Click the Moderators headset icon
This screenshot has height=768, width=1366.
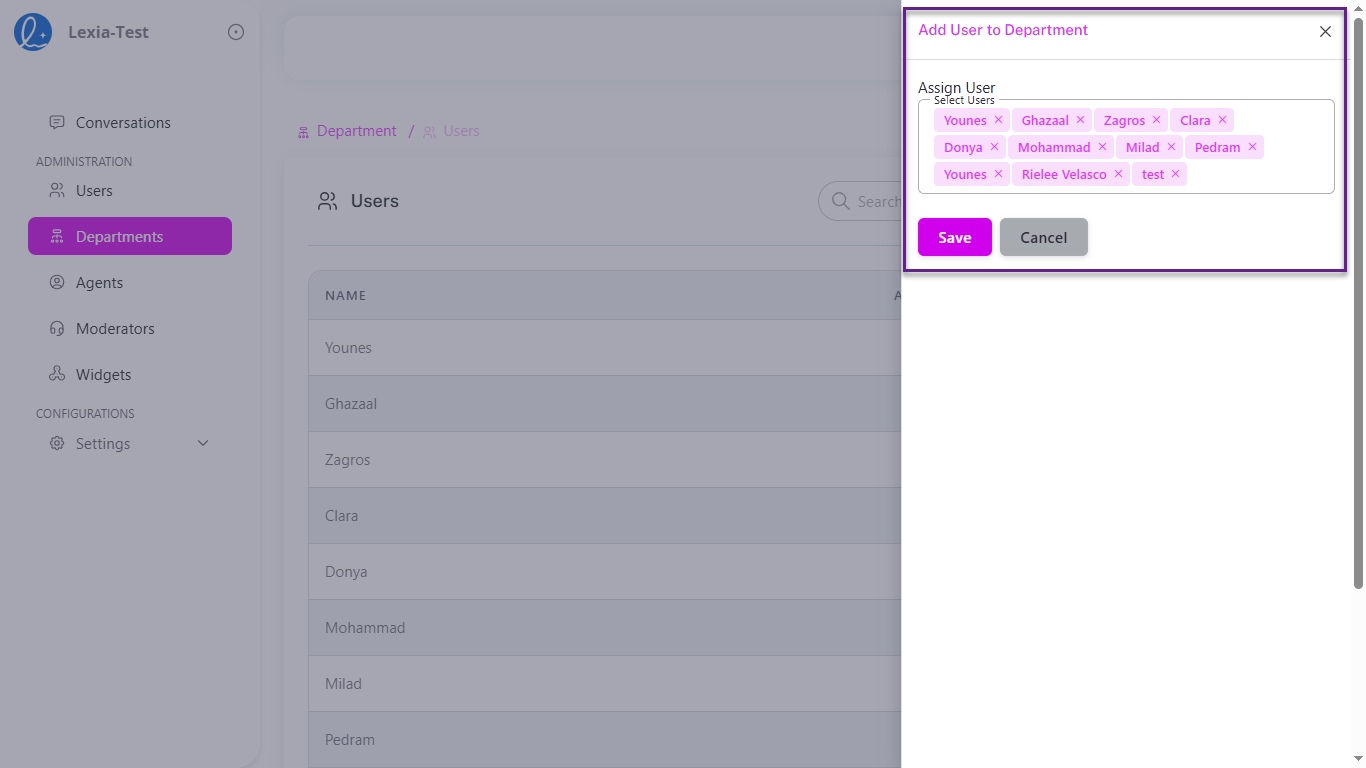click(x=56, y=328)
